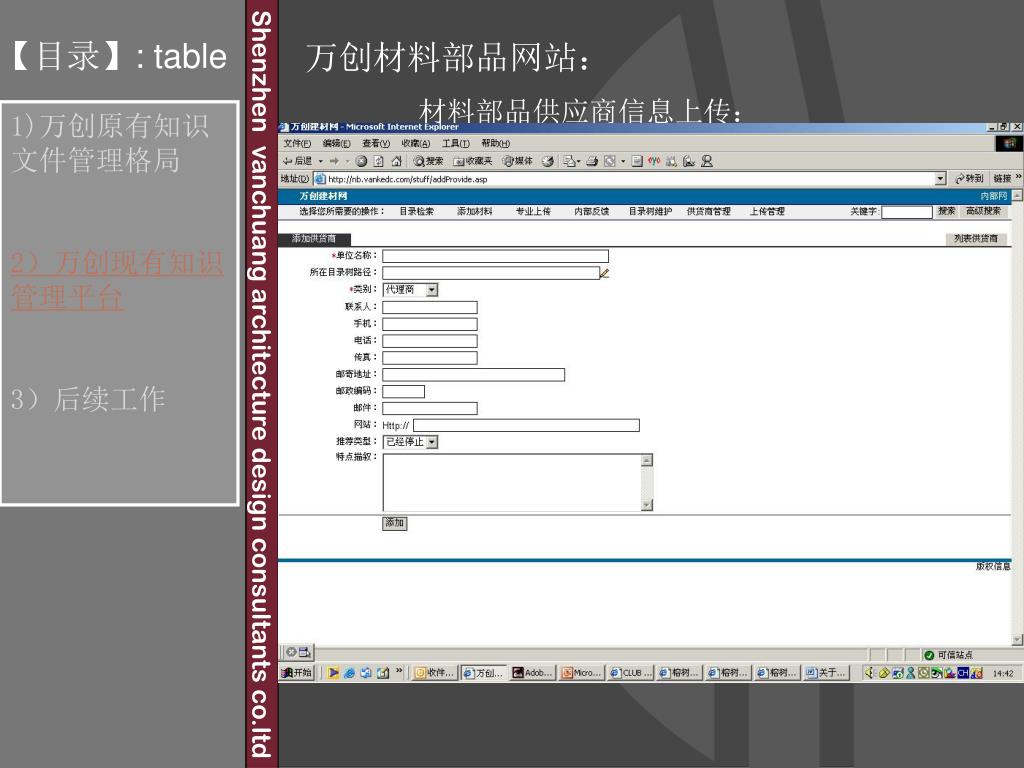1024x768 pixels.
Task: Click the 目录树维护 navigation link
Action: (x=650, y=212)
